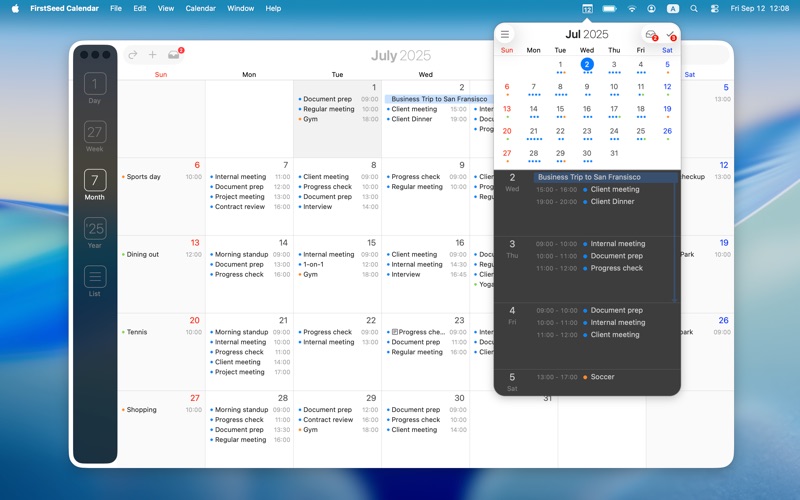Open Sports day event on July 6
The image size is (800, 500).
(x=144, y=177)
